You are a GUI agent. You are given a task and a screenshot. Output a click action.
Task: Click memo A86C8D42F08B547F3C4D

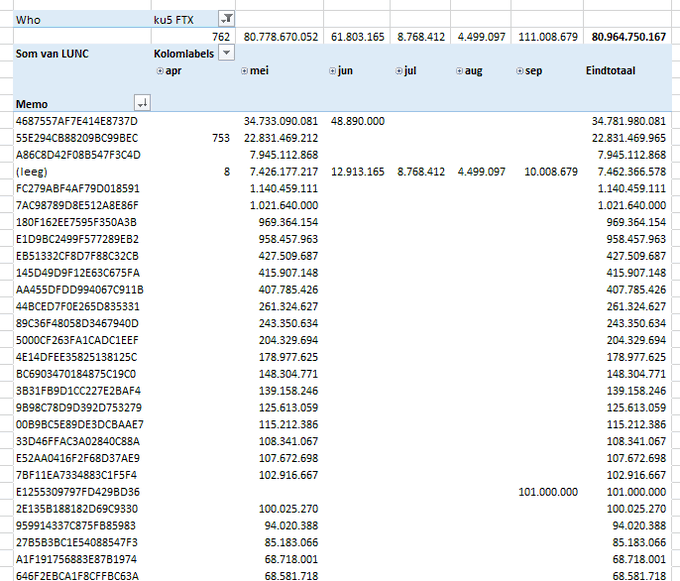78,155
